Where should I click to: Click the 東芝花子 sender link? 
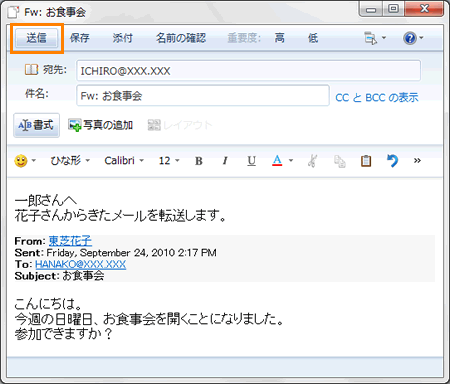pyautogui.click(x=70, y=241)
